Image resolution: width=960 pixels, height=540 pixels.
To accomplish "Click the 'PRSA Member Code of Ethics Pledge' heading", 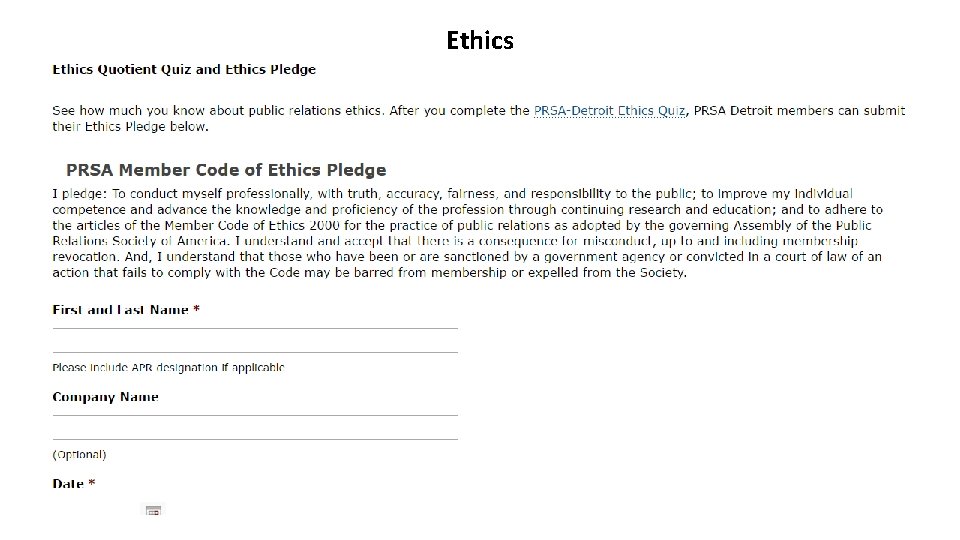I will [226, 170].
